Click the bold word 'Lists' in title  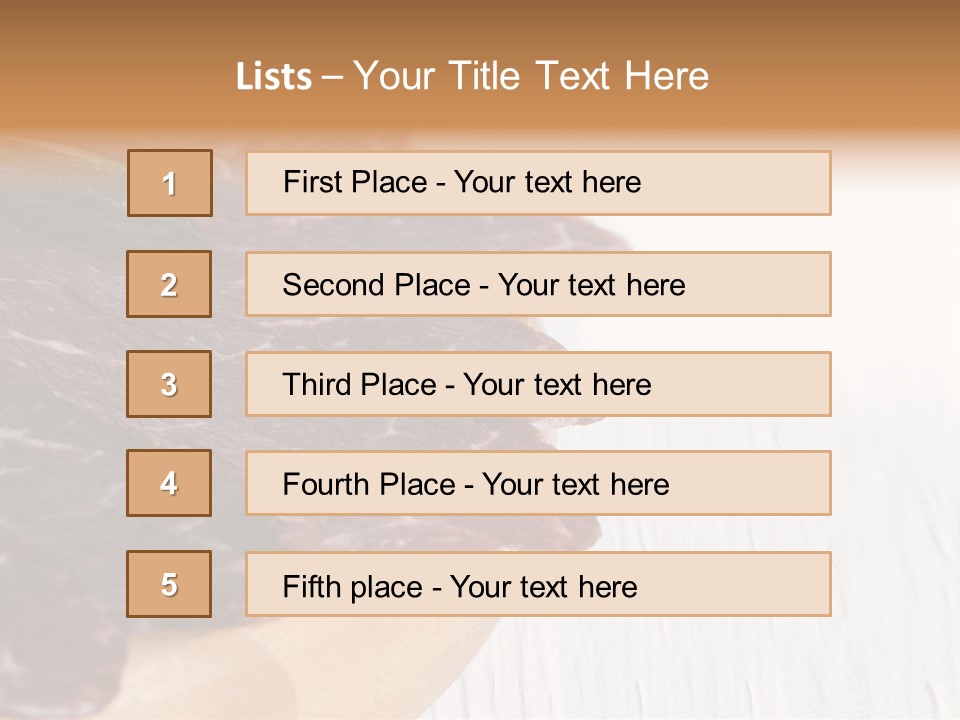click(274, 77)
